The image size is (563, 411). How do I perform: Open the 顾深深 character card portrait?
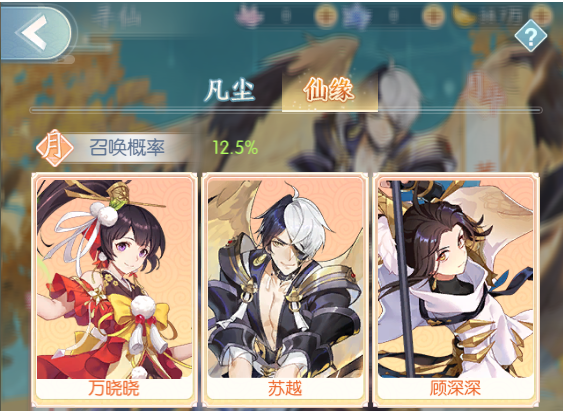(456, 279)
